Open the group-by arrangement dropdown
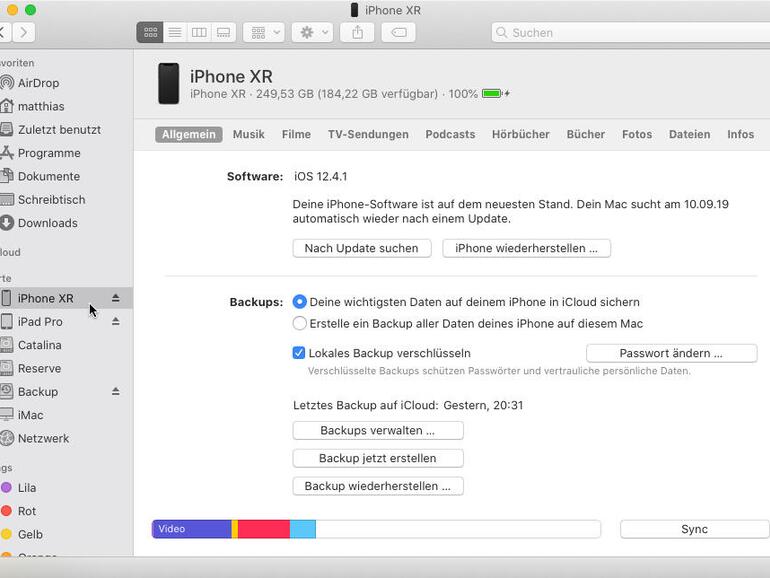The height and width of the screenshot is (578, 770). point(264,32)
